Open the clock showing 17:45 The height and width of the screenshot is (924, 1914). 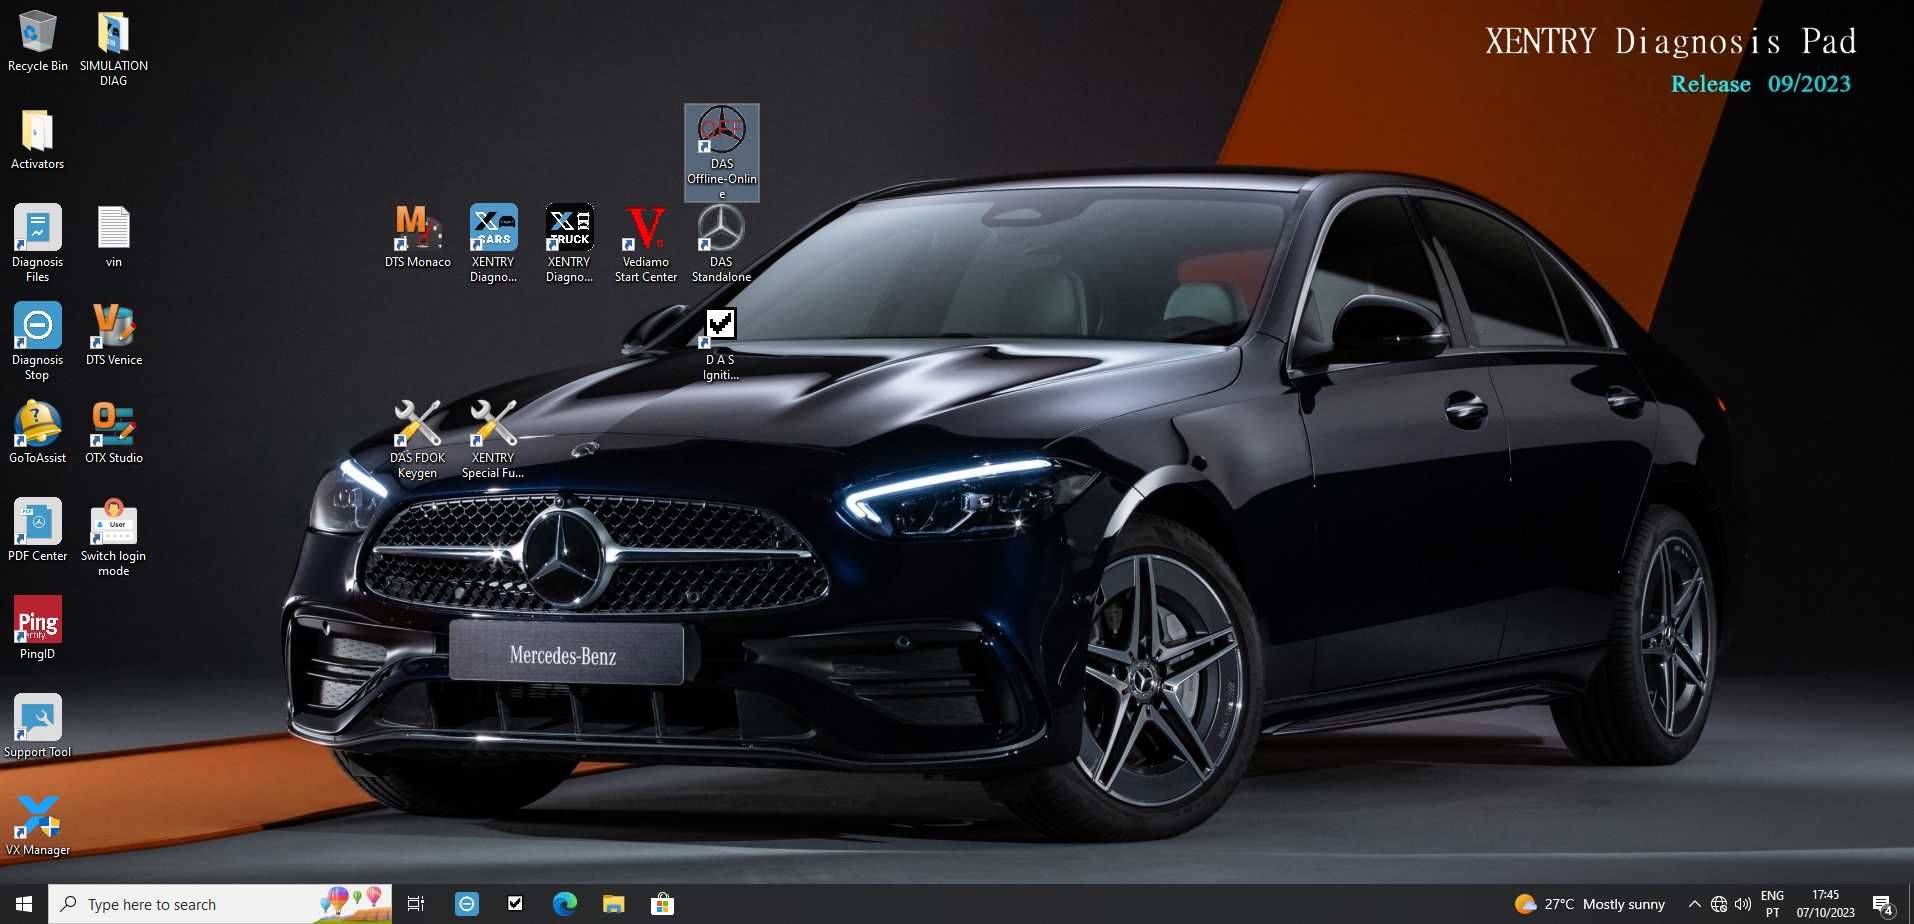point(1826,904)
